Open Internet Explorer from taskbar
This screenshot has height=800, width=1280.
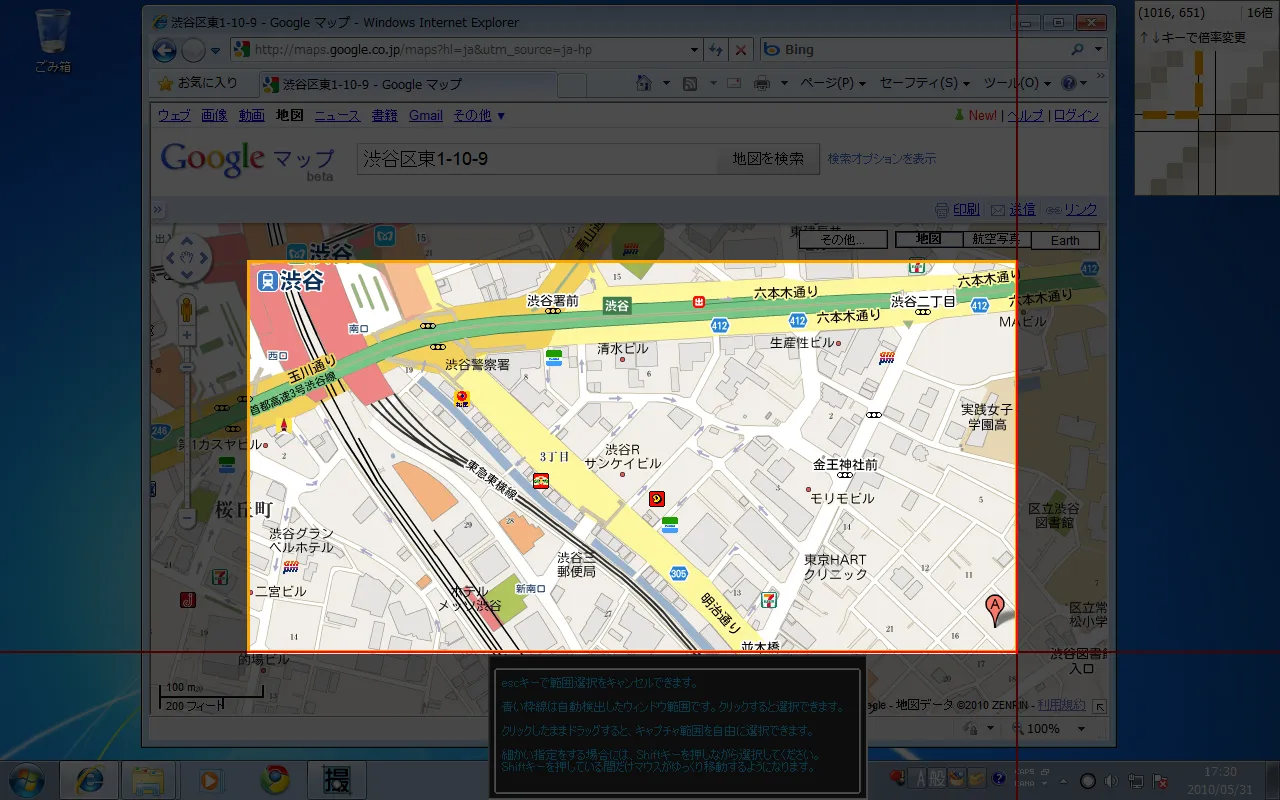coord(89,780)
